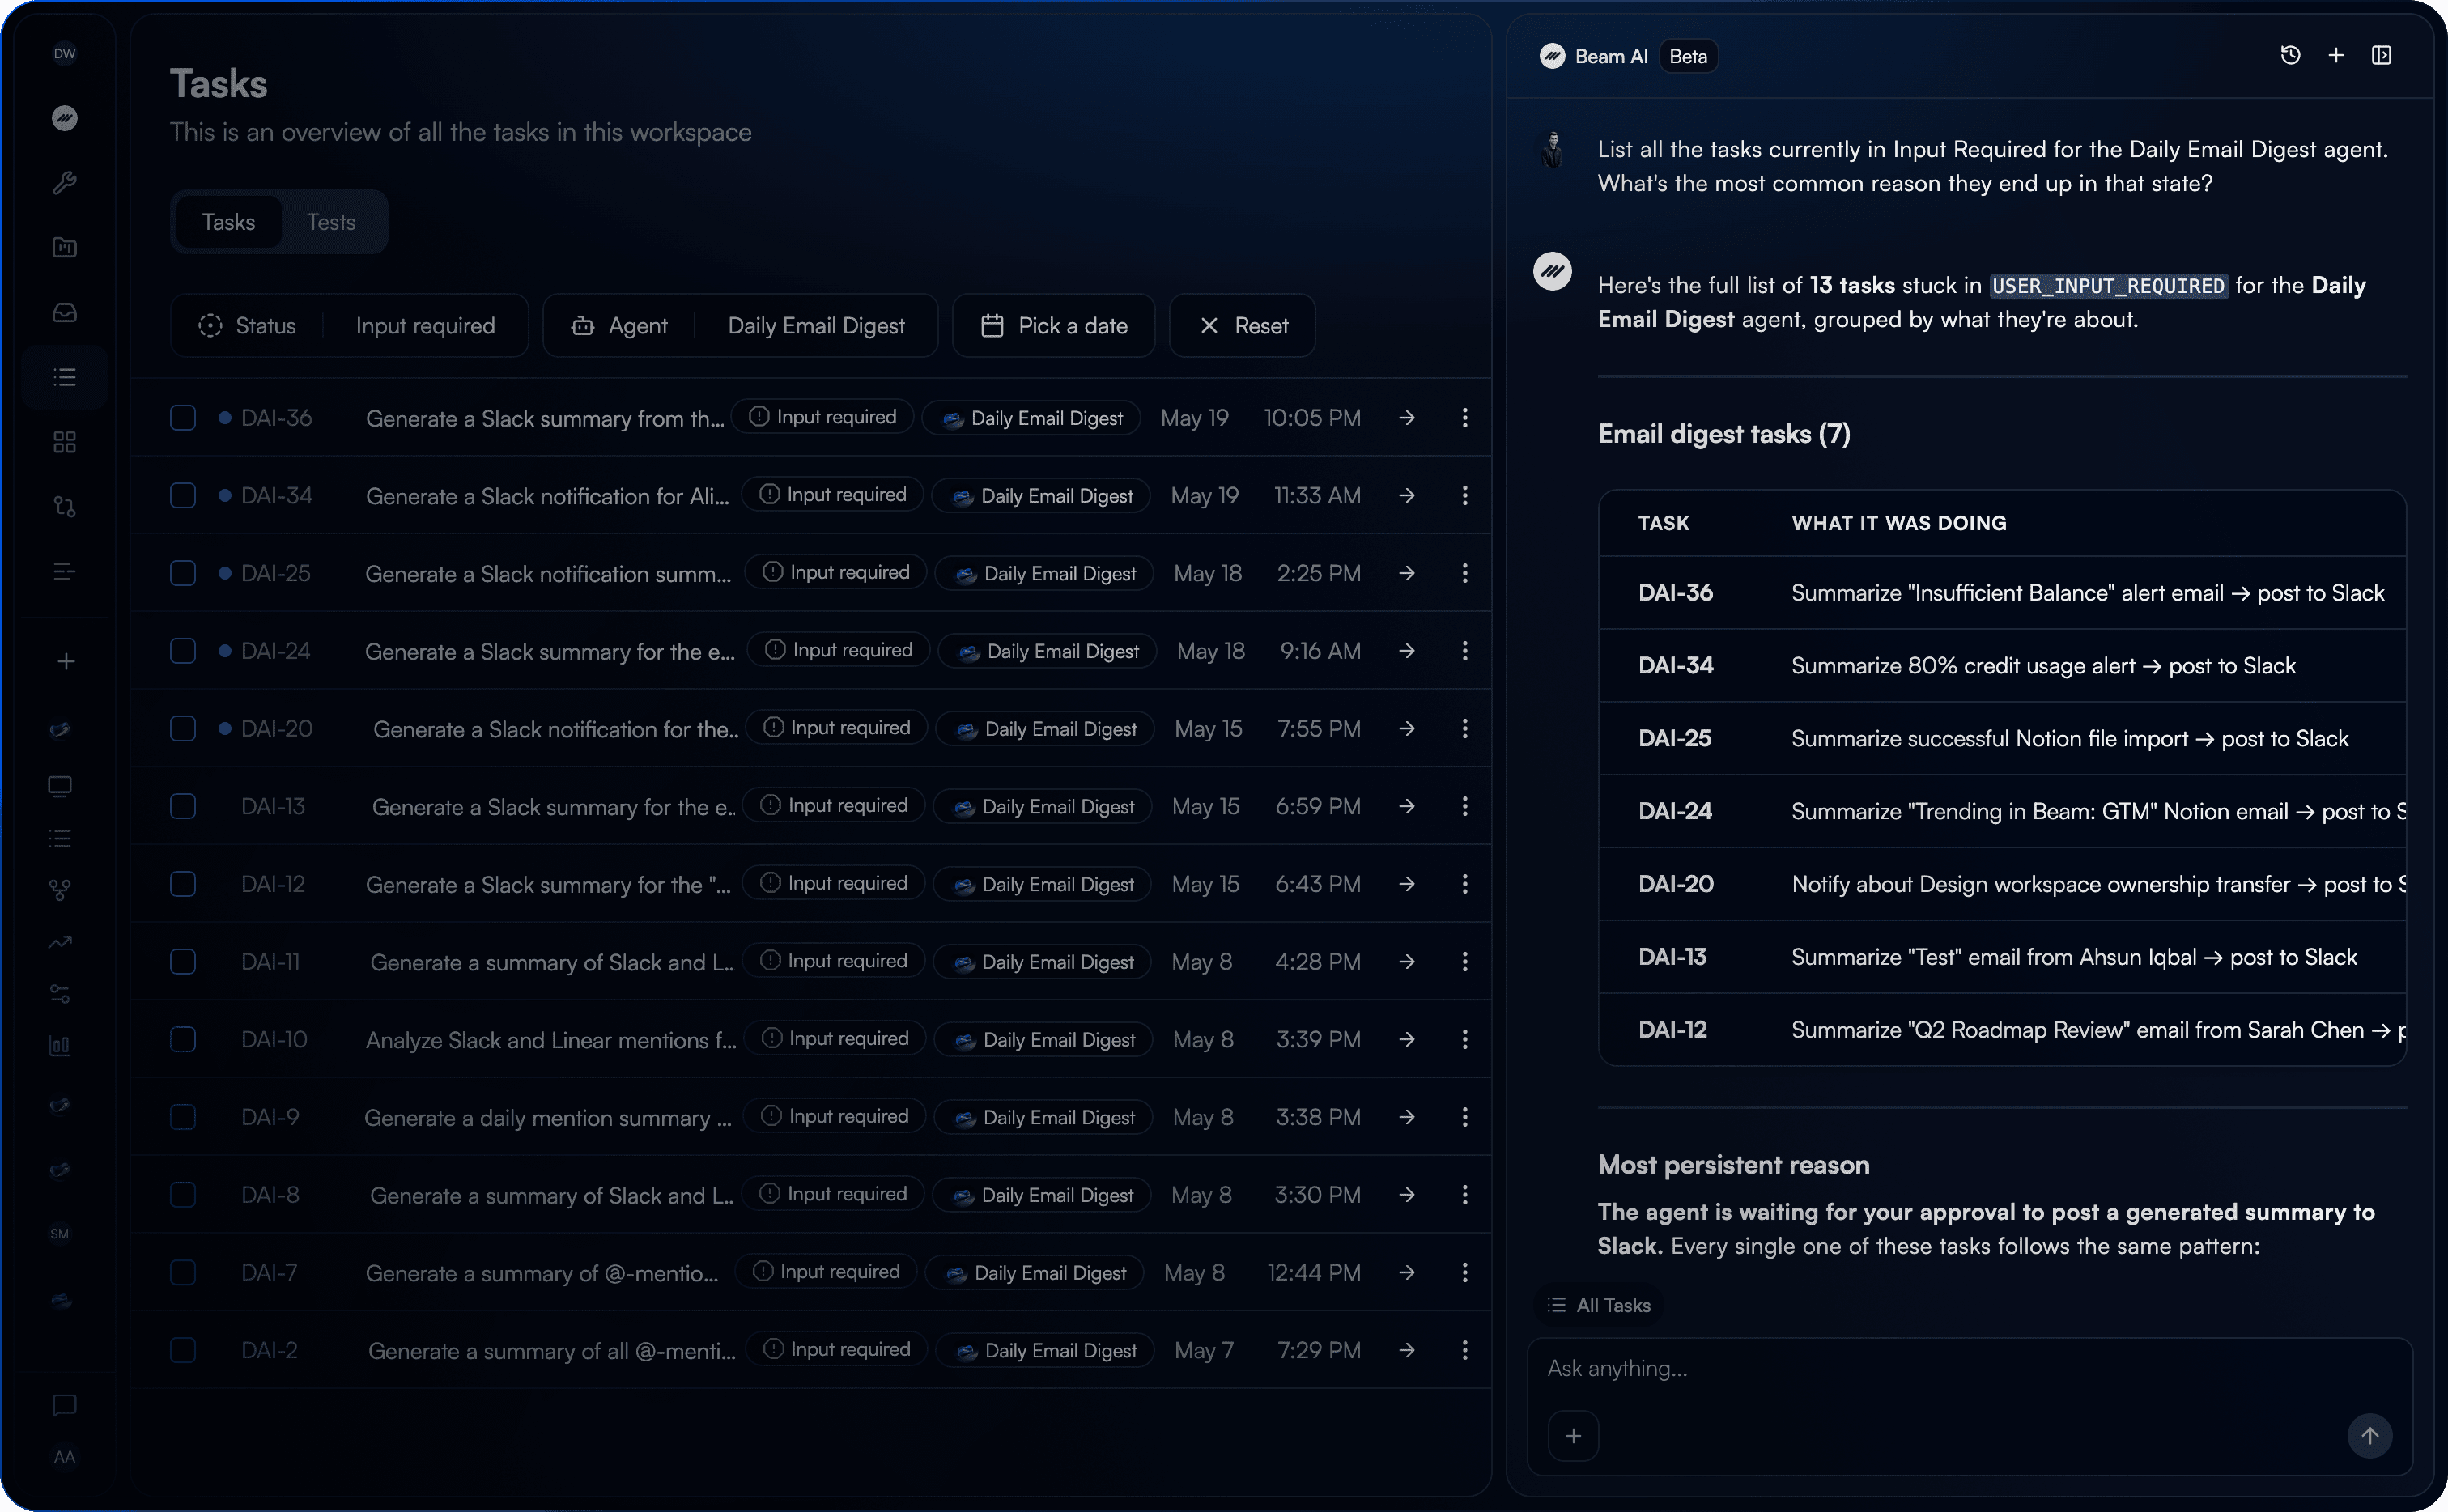Select the checkbox for DAI-25
The height and width of the screenshot is (1512, 2448).
pyautogui.click(x=183, y=573)
